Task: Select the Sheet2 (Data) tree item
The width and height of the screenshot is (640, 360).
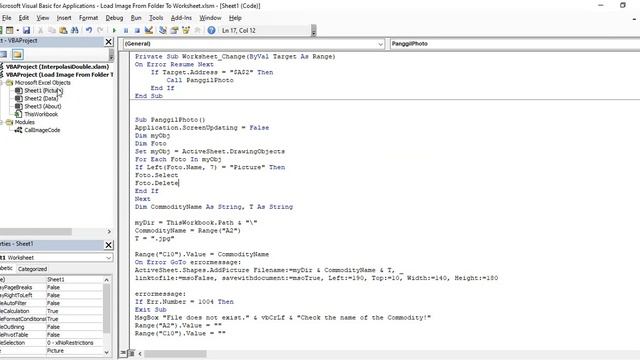Action: pos(41,98)
